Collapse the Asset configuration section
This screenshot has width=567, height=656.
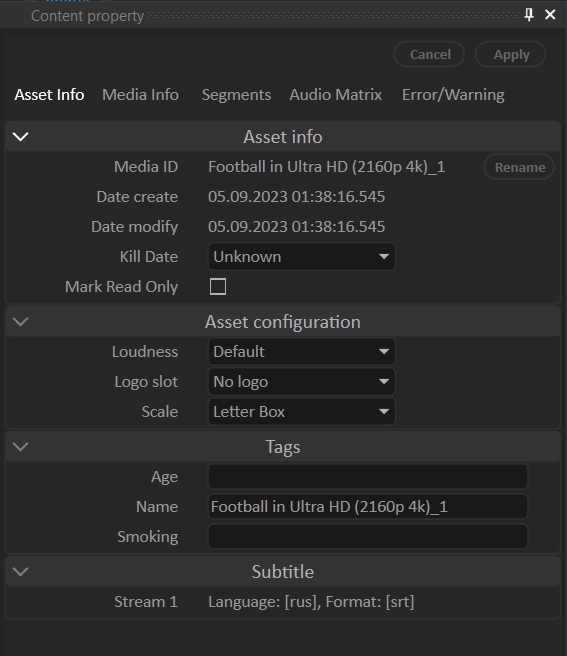(x=21, y=322)
